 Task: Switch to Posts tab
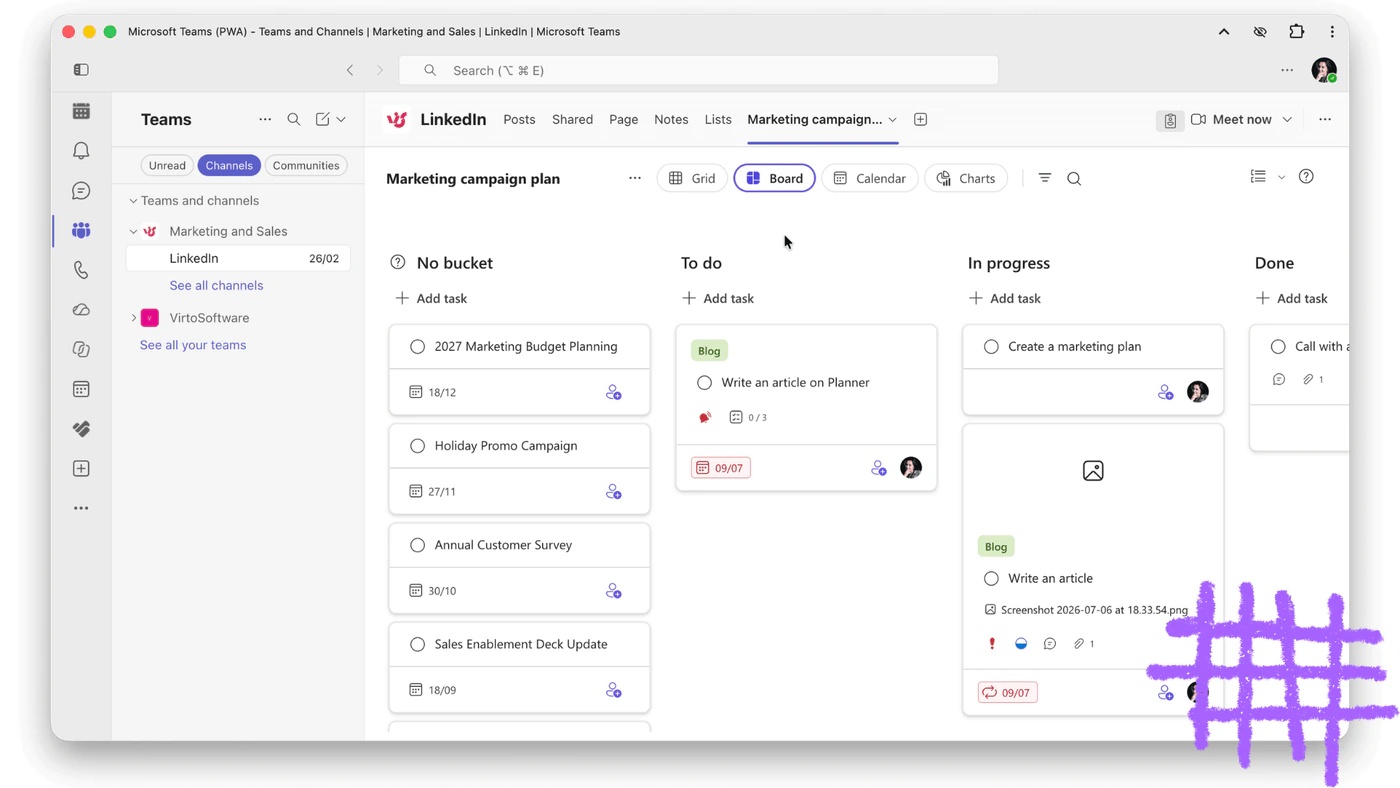click(x=519, y=119)
